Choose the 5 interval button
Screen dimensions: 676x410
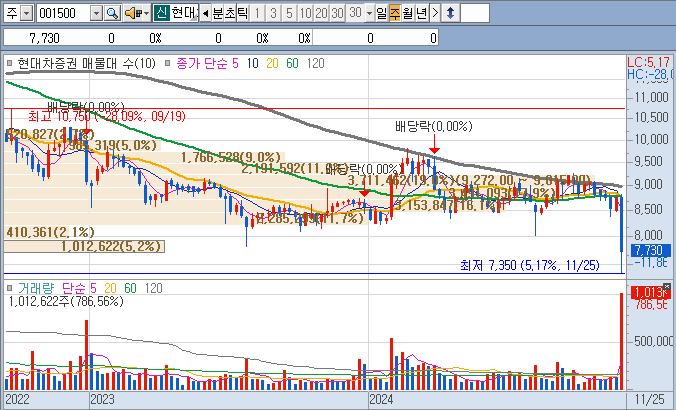[289, 13]
